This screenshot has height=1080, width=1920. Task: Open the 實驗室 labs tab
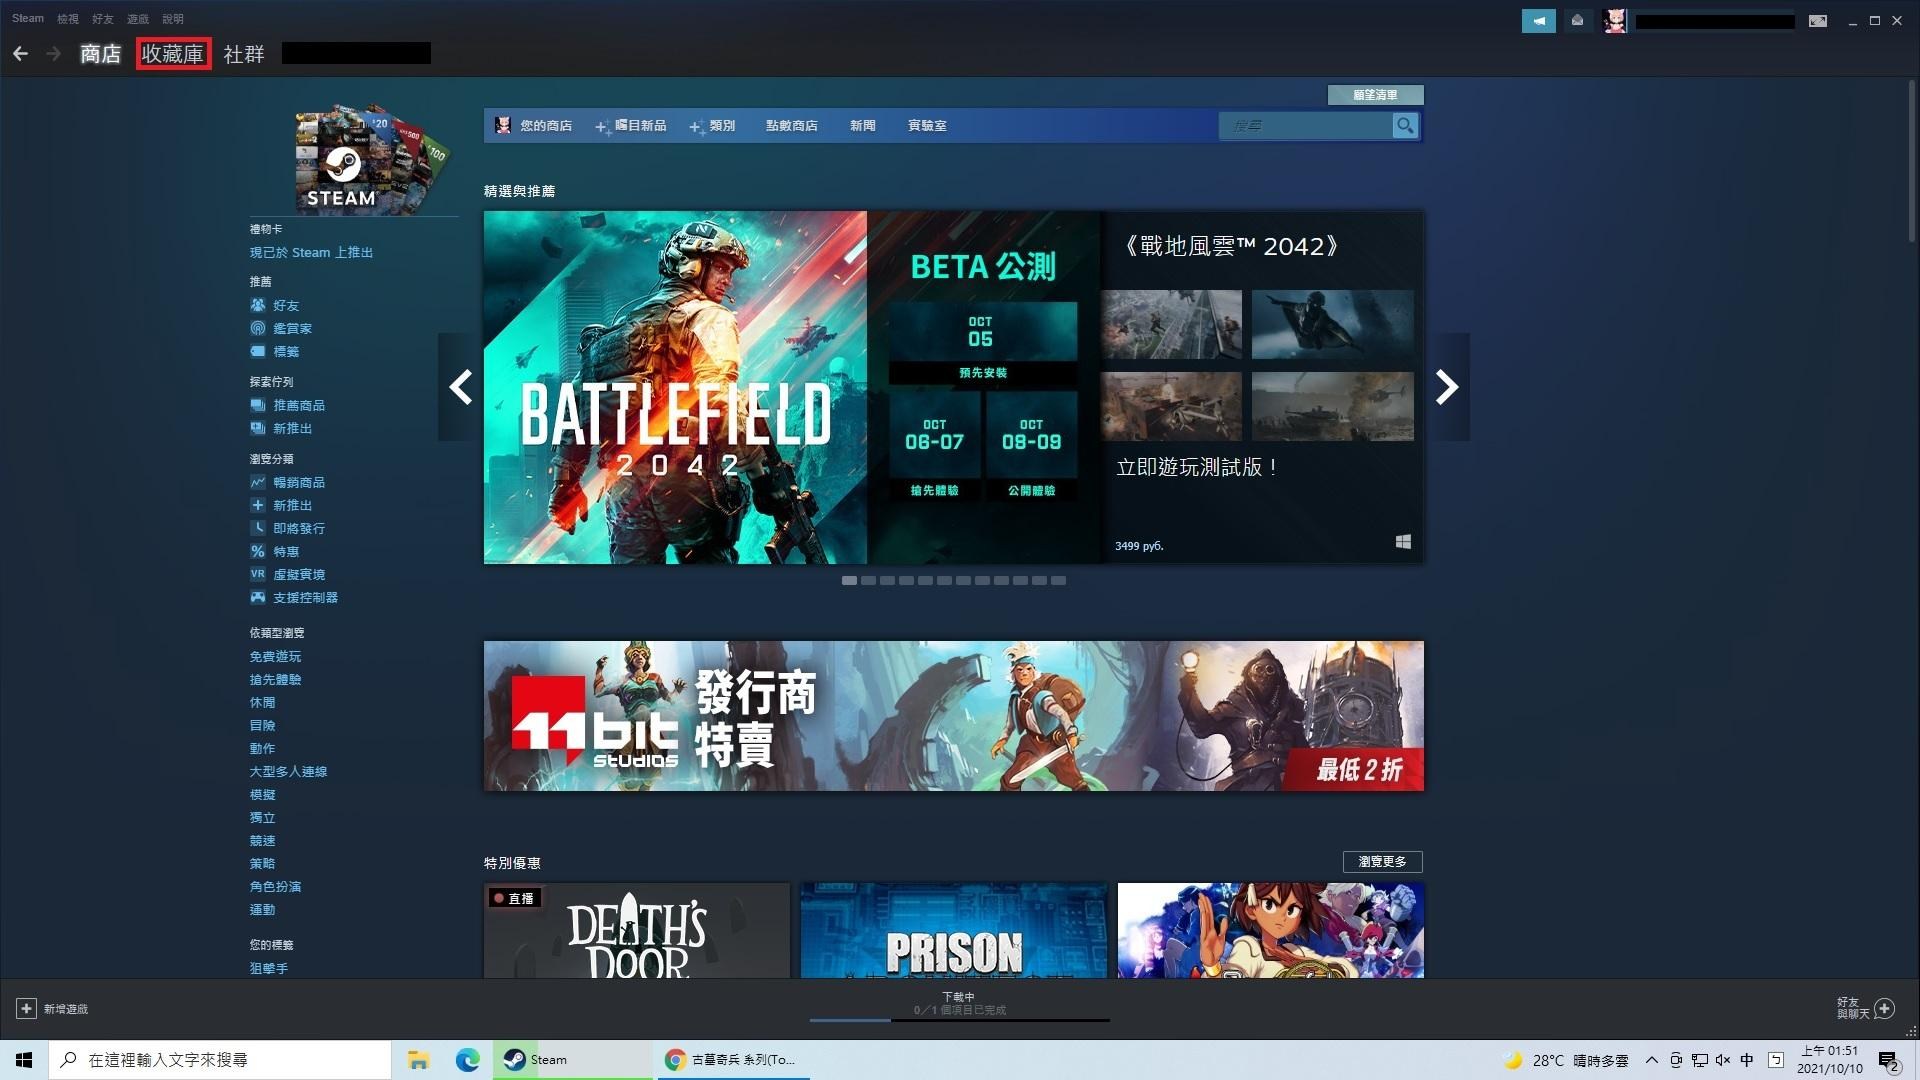(927, 126)
